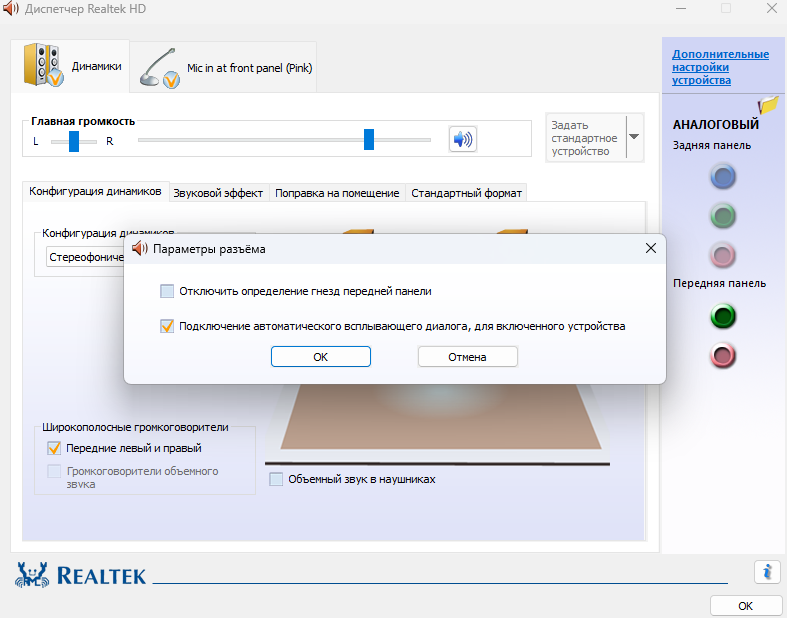Click the microphone icon in Mic in tab
This screenshot has width=787, height=618.
click(160, 68)
